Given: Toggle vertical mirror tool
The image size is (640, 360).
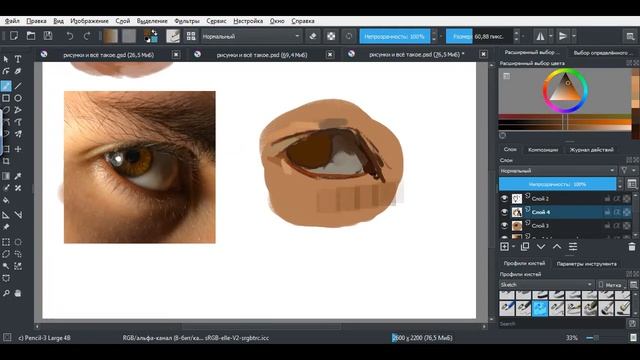Looking at the screenshot, I should click(563, 36).
